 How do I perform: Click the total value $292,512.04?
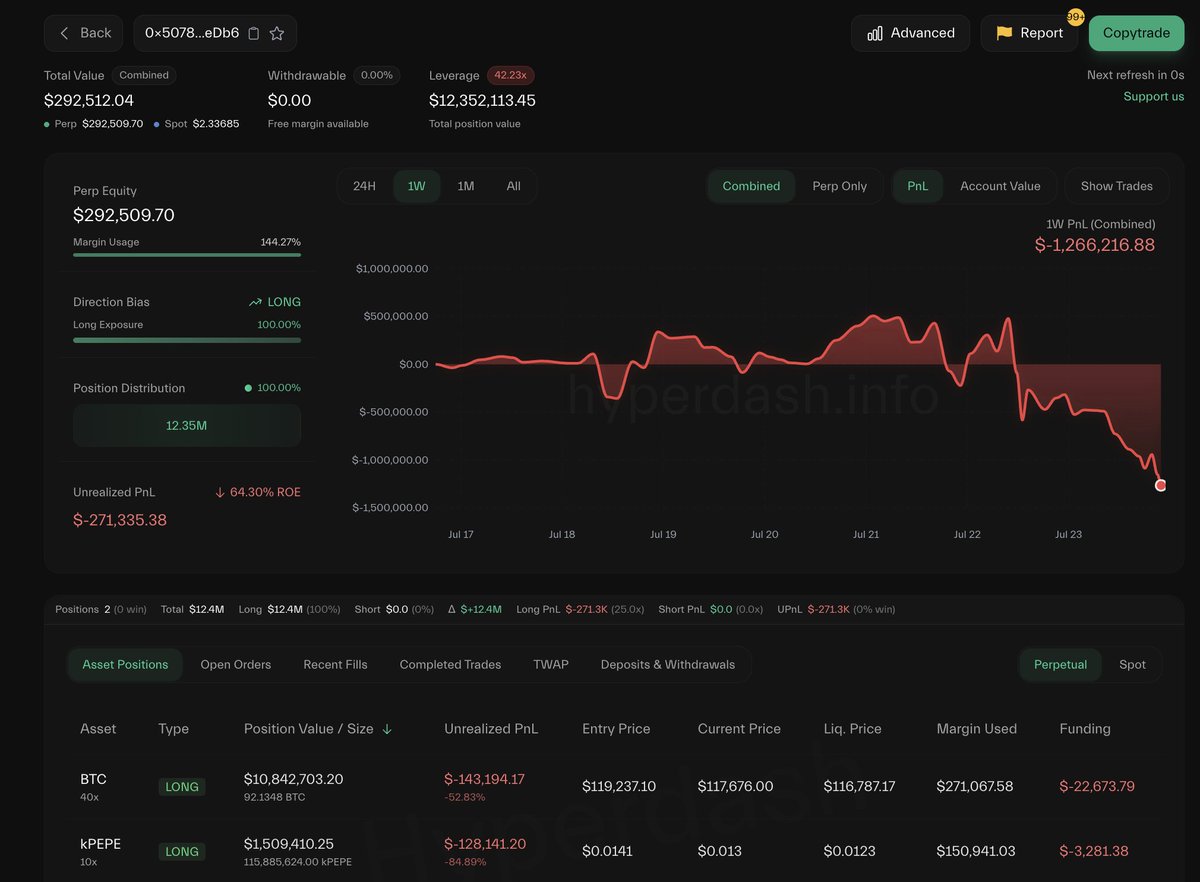(x=89, y=100)
